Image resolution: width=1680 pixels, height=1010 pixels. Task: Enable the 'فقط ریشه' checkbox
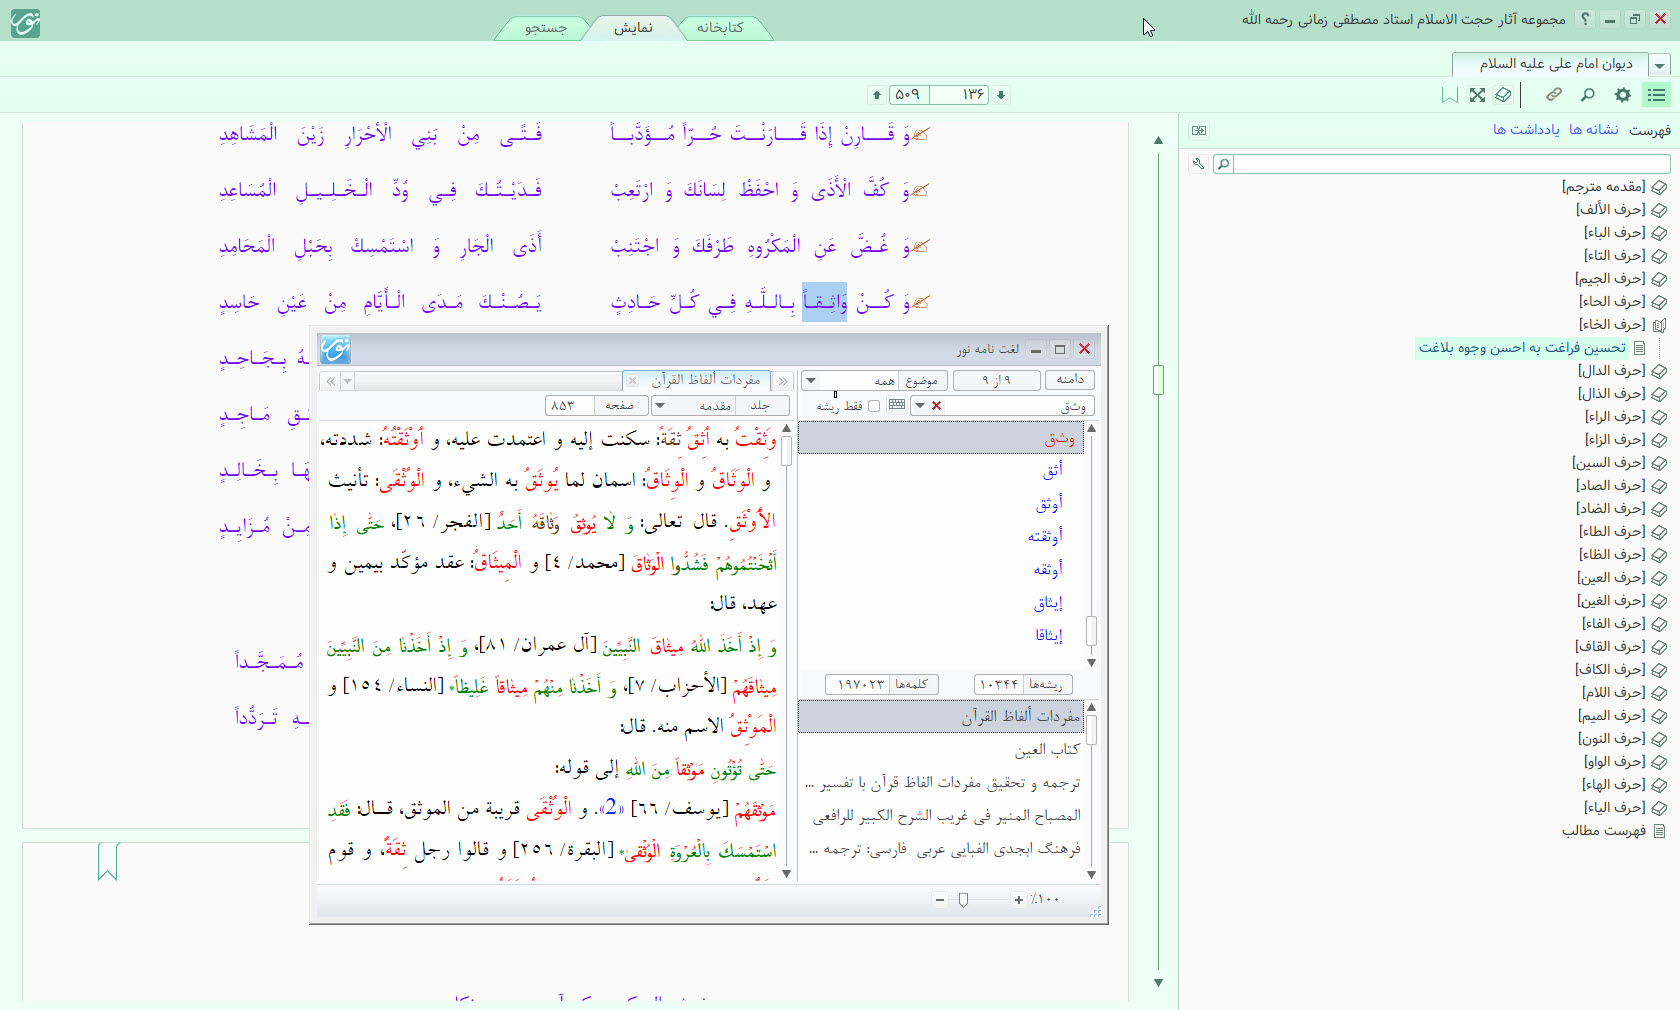coord(874,406)
